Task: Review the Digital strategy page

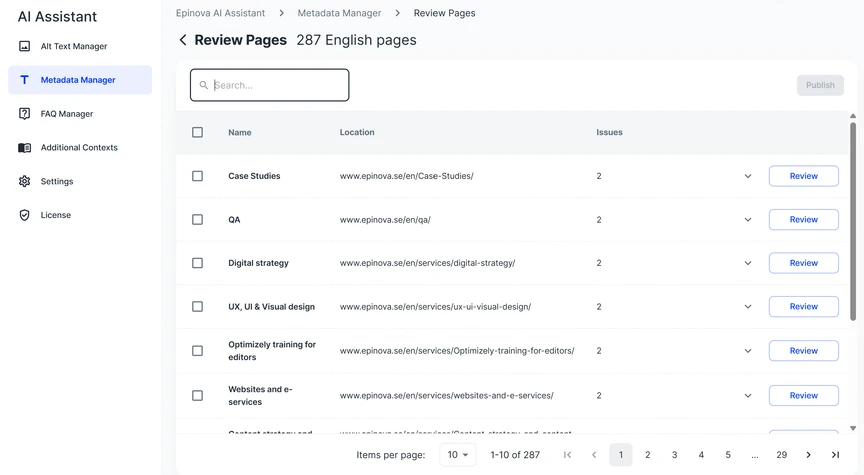Action: [803, 263]
